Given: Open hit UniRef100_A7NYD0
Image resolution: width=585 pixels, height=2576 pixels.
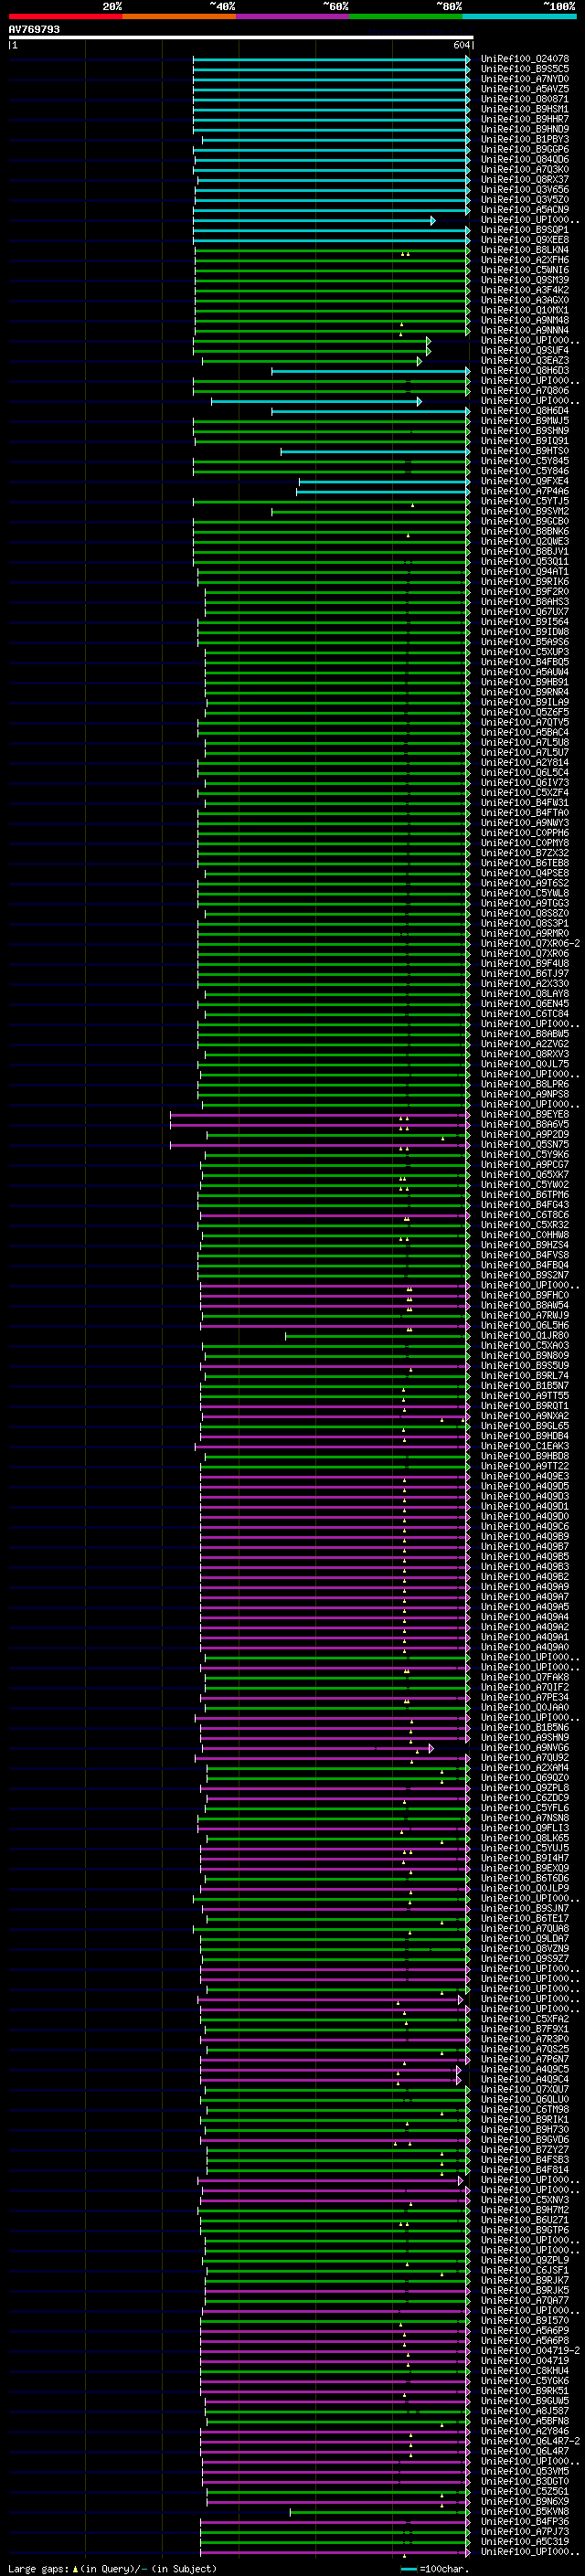Looking at the screenshot, I should click(x=525, y=79).
